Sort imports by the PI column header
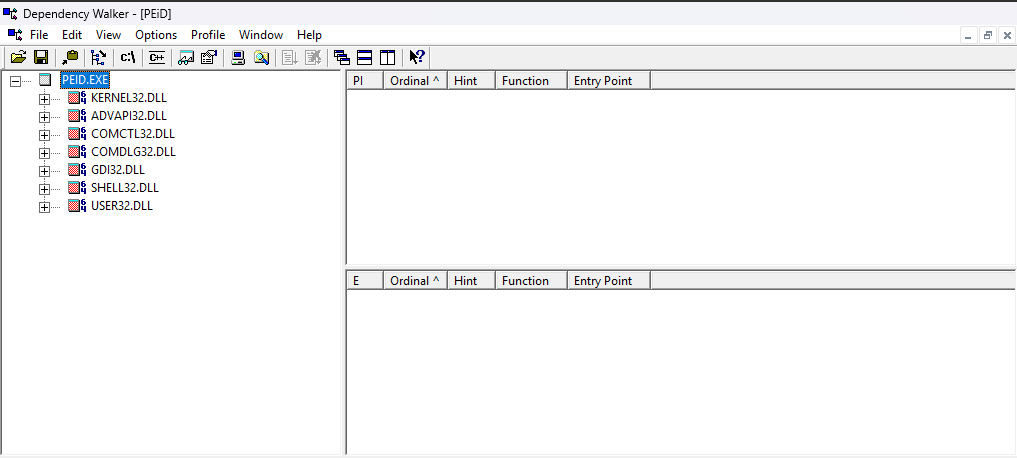 click(x=365, y=80)
